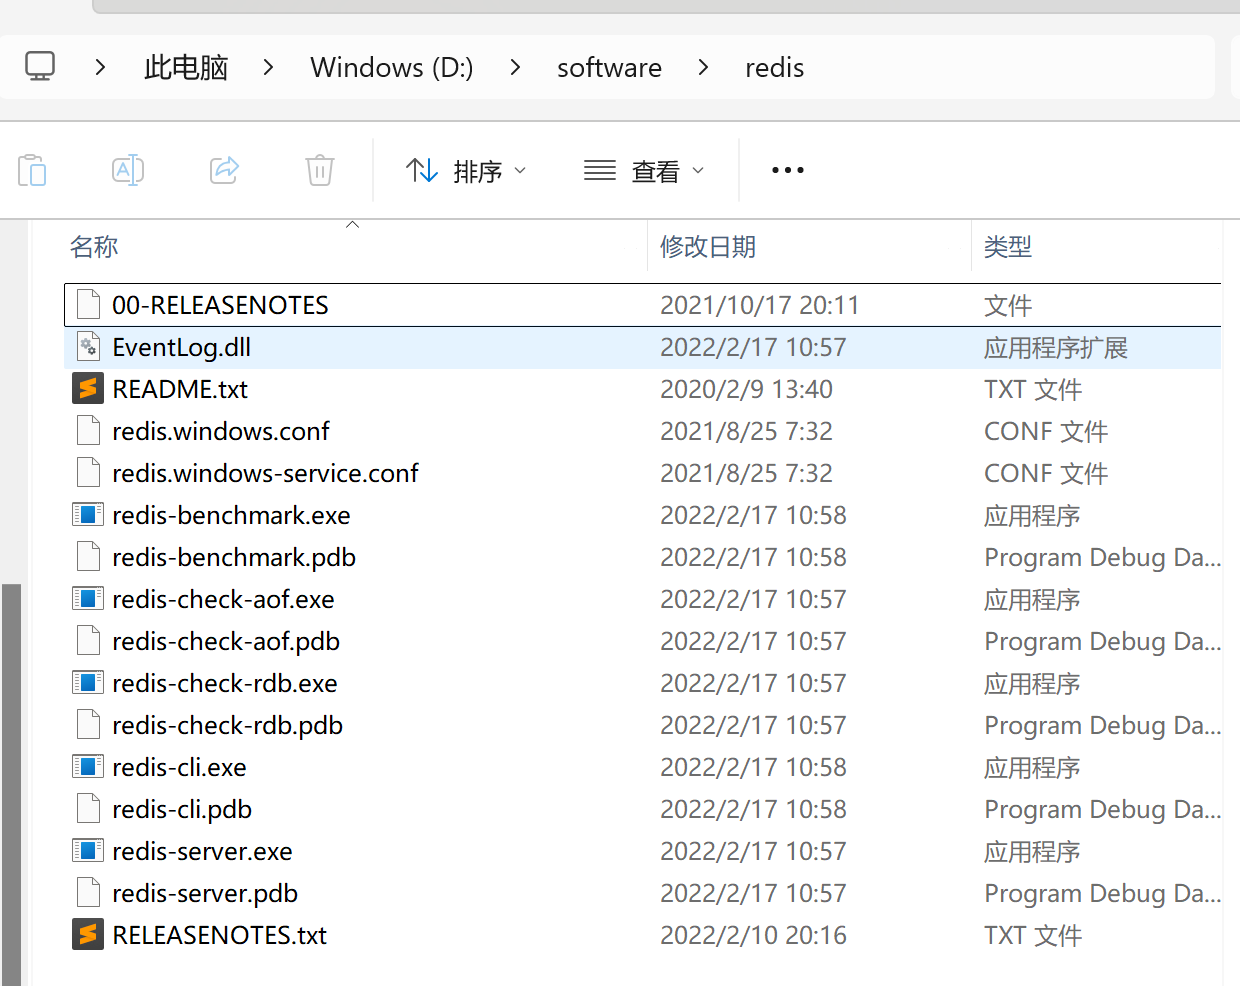Click the redis.windows-service.conf file icon
The height and width of the screenshot is (986, 1240).
point(88,473)
